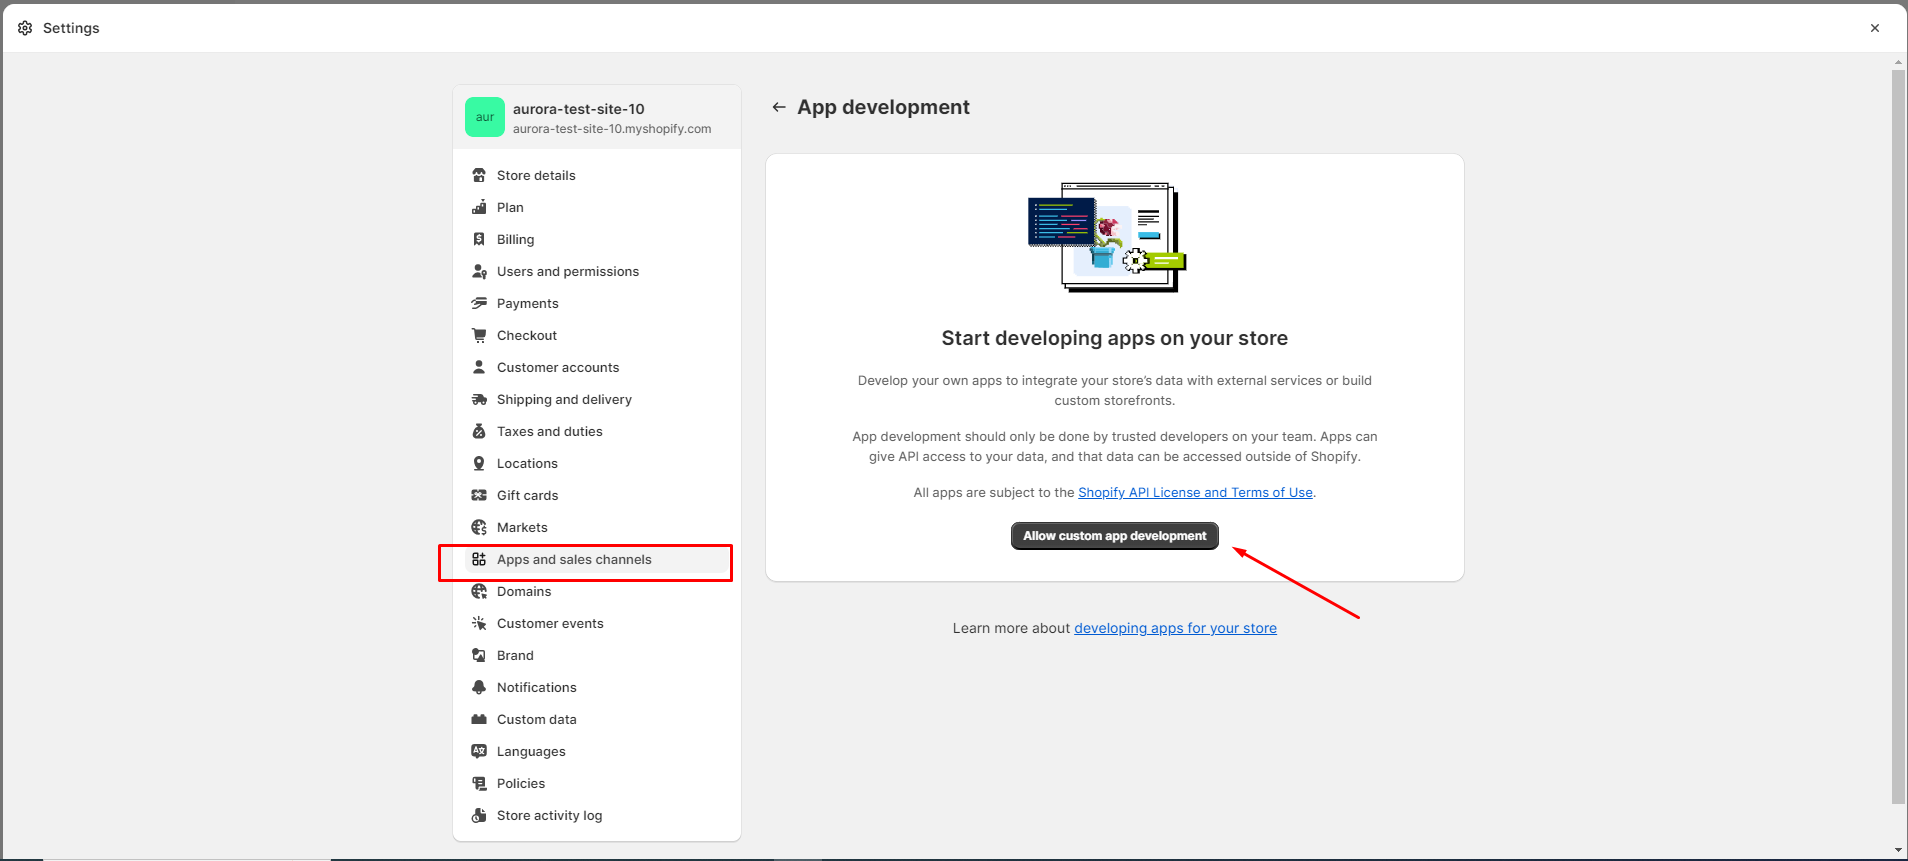The width and height of the screenshot is (1908, 861).
Task: Go to Taxes and duties
Action: coord(597,431)
